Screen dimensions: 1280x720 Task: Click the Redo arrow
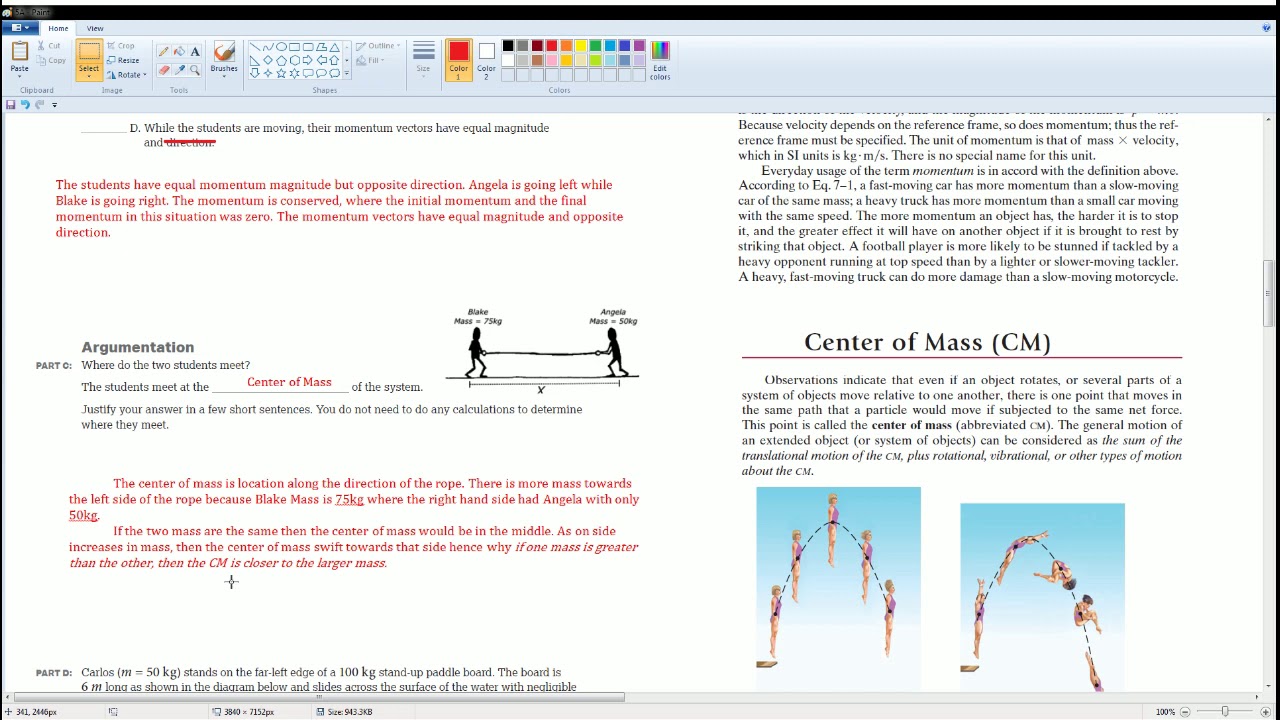pos(40,105)
